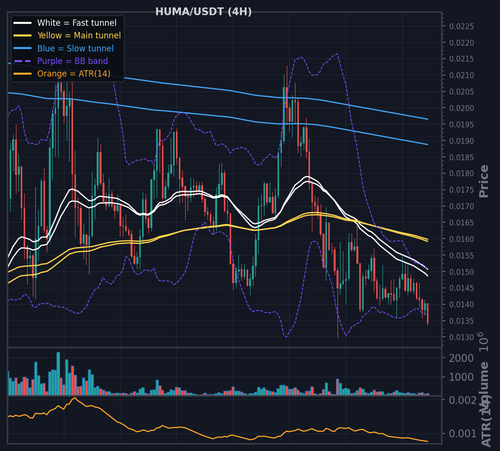Click the 0.001 ATR axis label
Image resolution: width=500 pixels, height=451 pixels.
tap(463, 433)
